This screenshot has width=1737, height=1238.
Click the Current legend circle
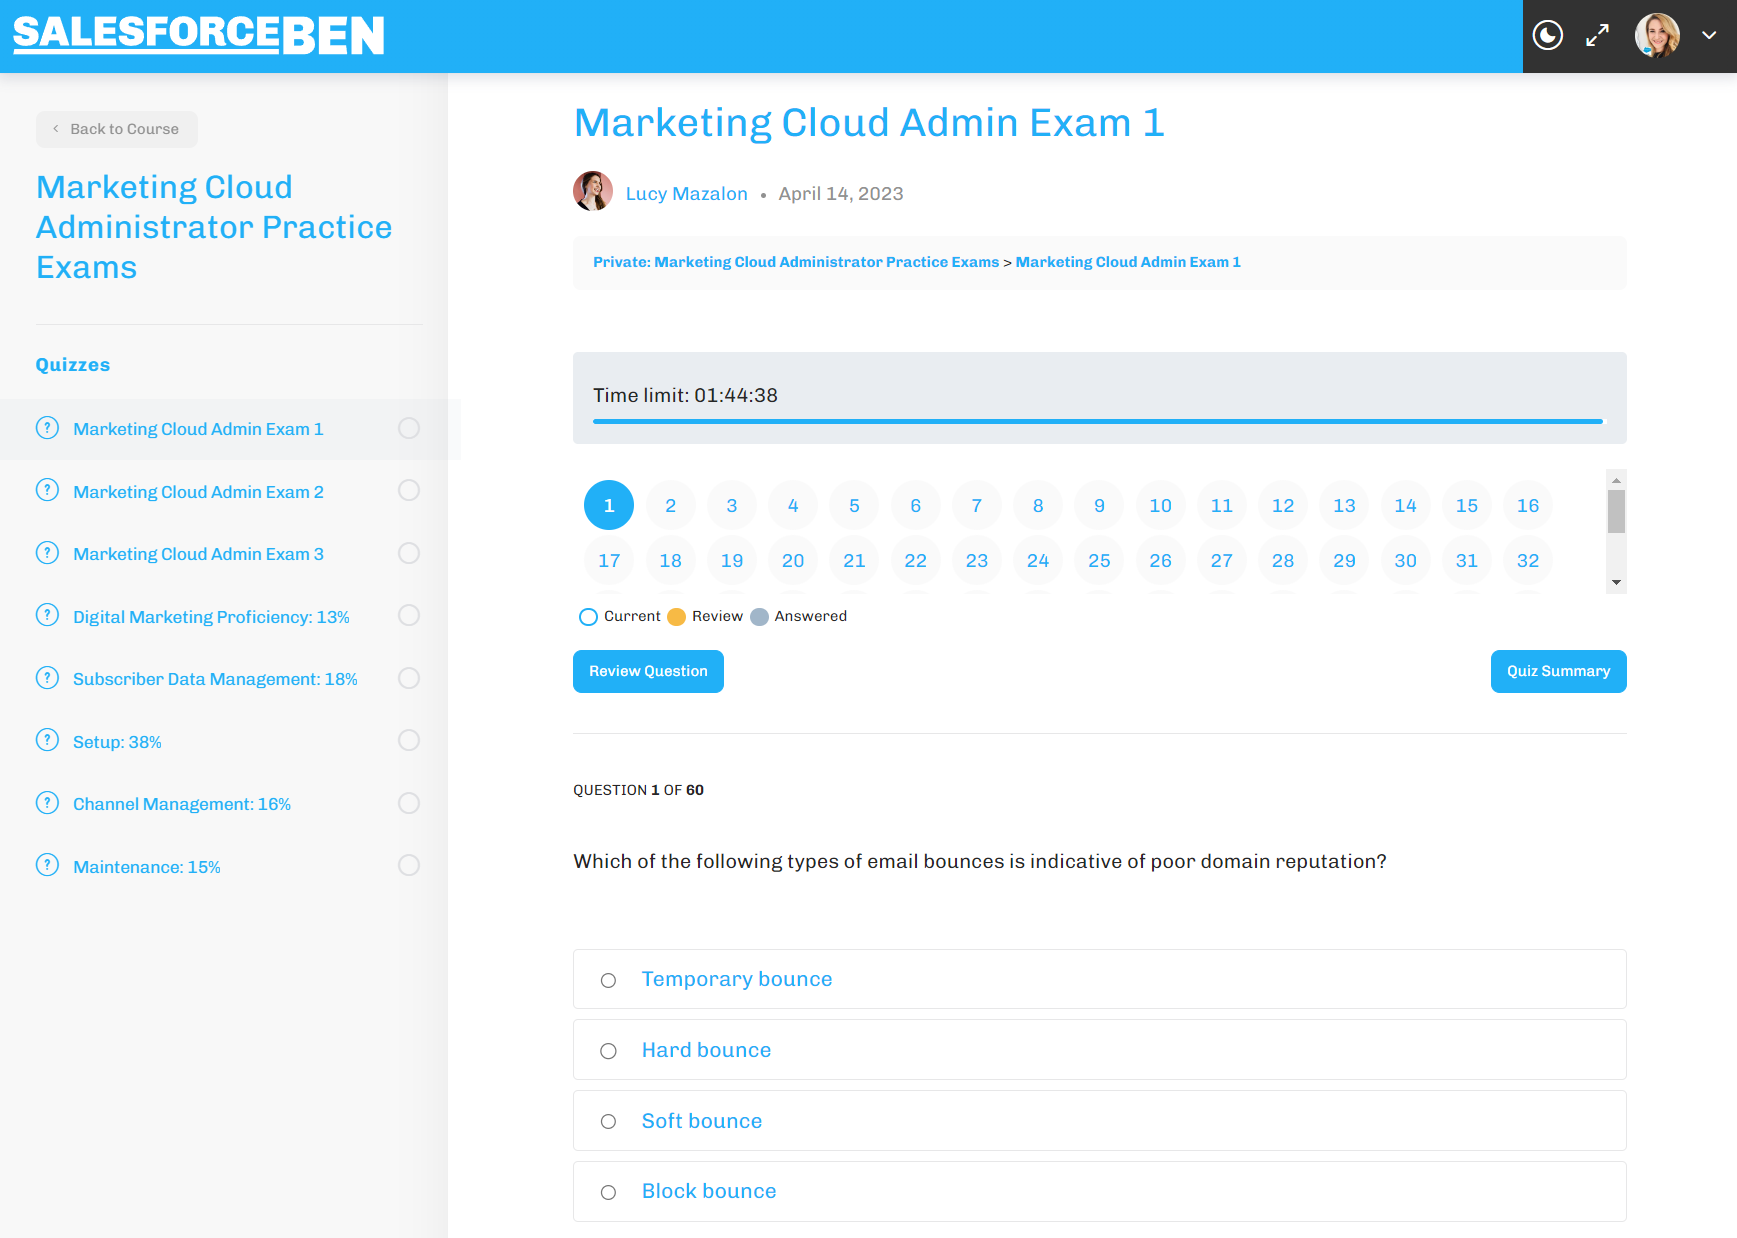click(x=588, y=617)
